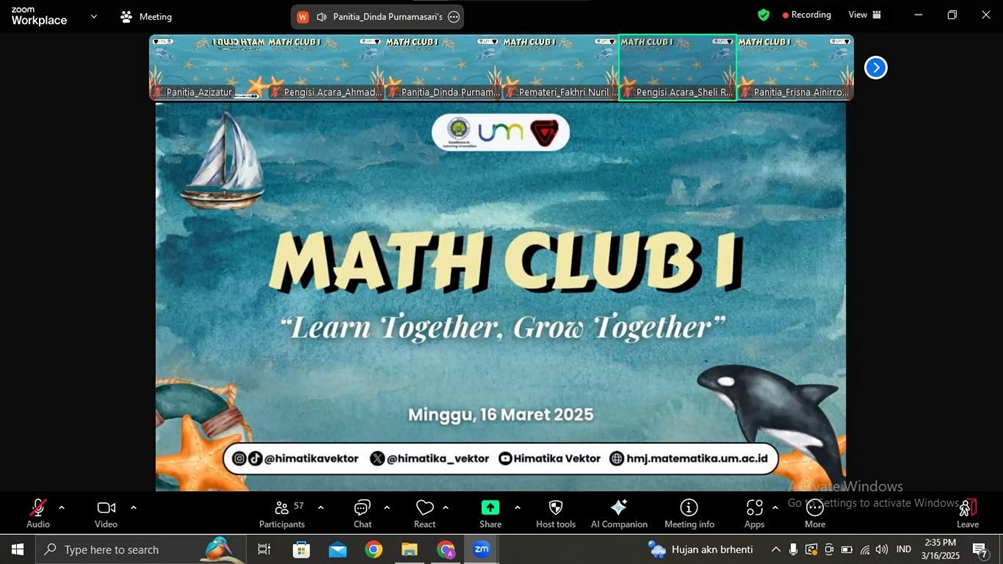The height and width of the screenshot is (564, 1003).
Task: Click the microphone tray icon
Action: tap(793, 549)
